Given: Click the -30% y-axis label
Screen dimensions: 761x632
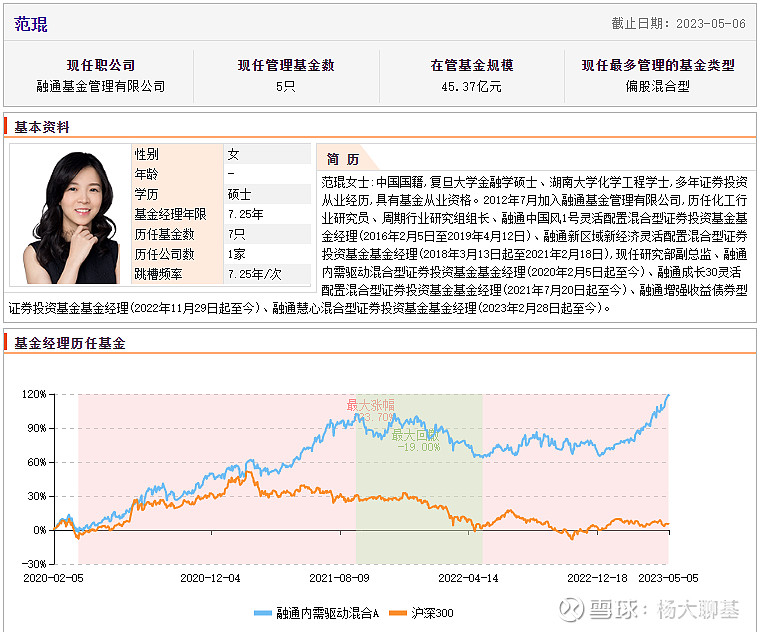Looking at the screenshot, I should (x=34, y=564).
